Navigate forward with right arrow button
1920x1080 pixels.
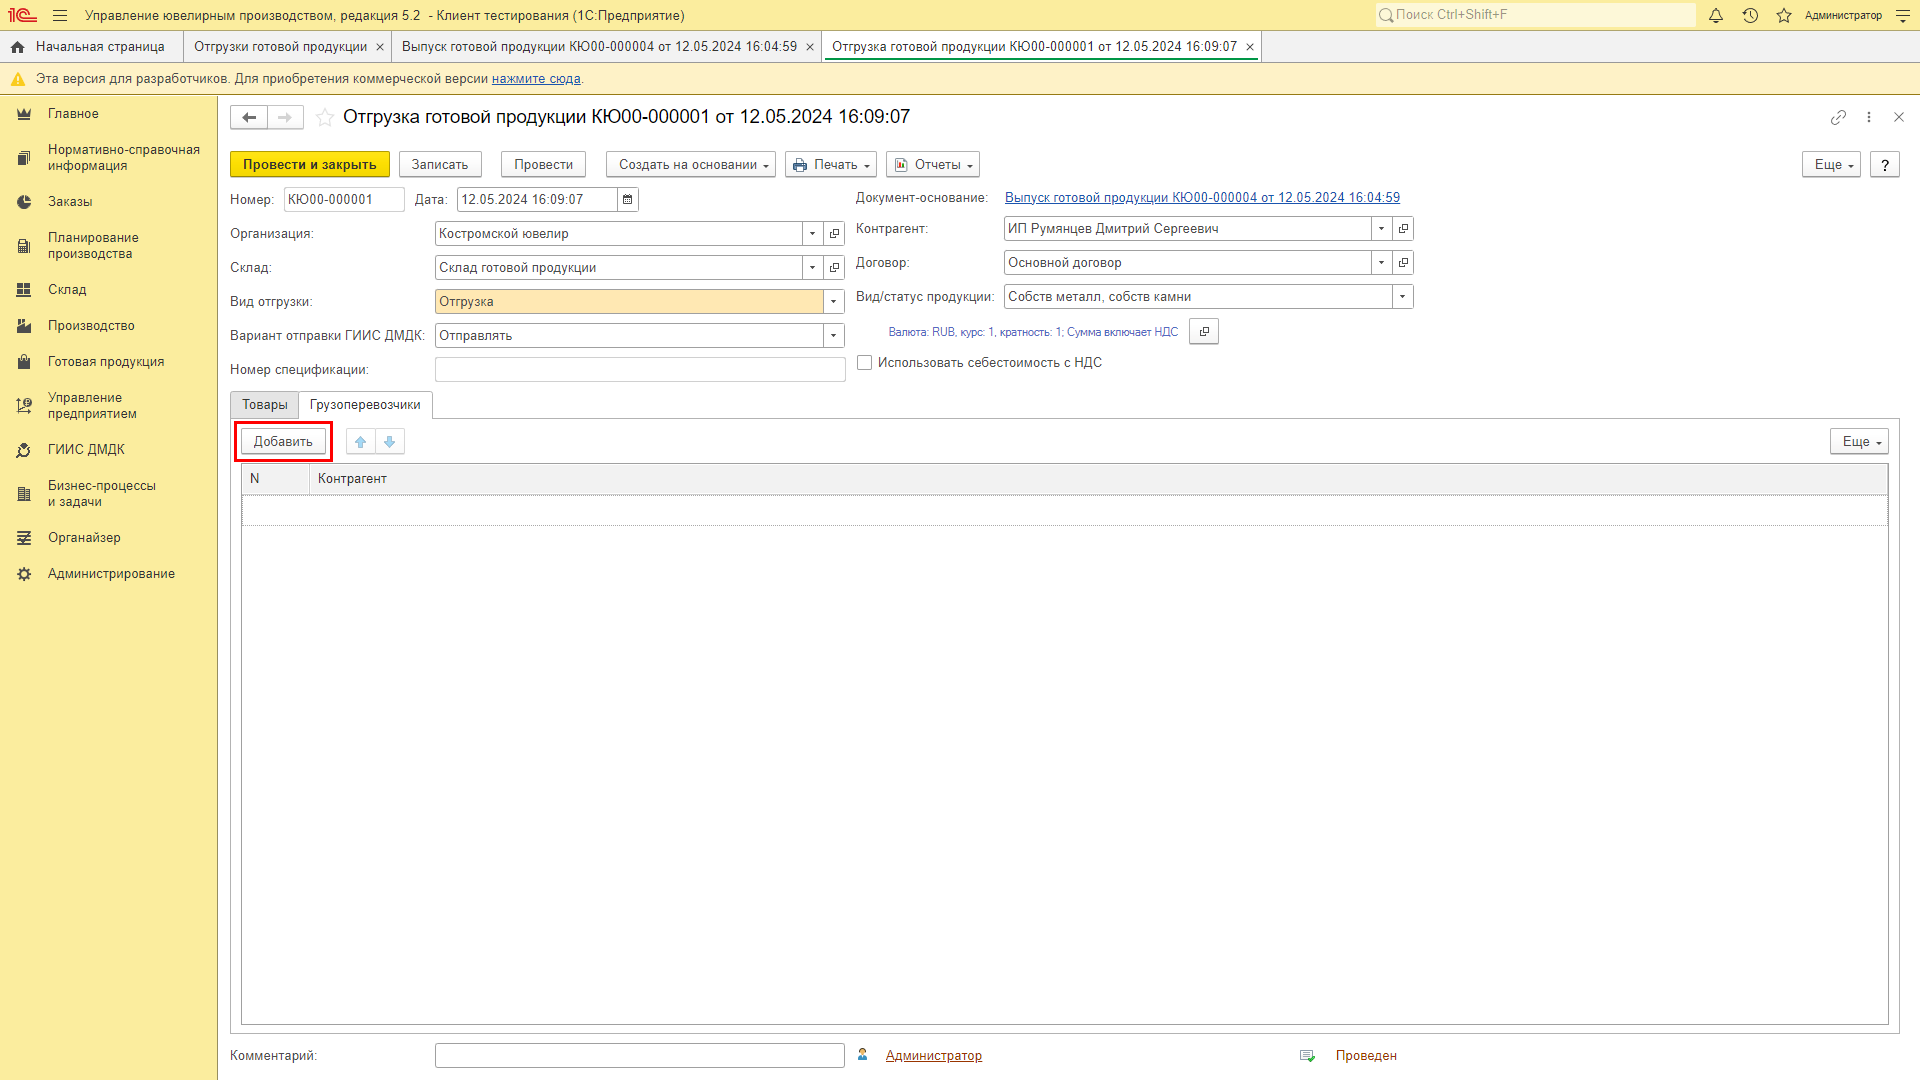[x=285, y=117]
